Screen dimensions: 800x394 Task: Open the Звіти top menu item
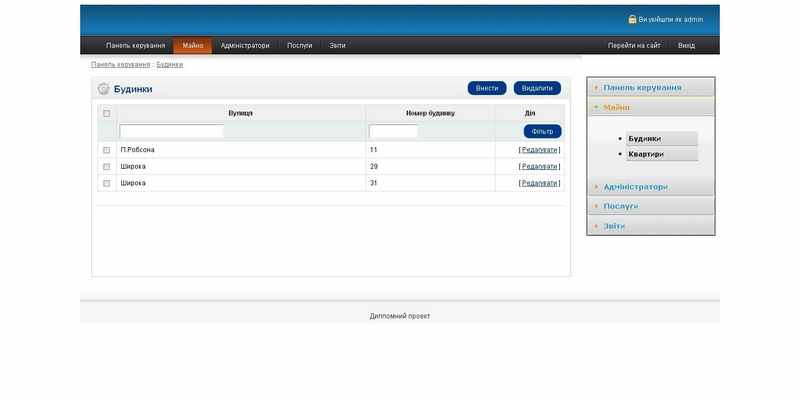[337, 45]
